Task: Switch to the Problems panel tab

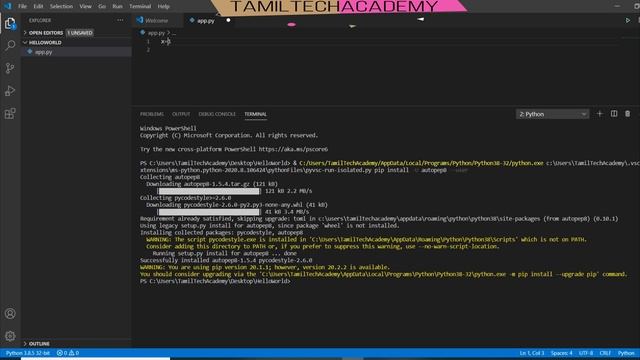Action: click(x=152, y=114)
